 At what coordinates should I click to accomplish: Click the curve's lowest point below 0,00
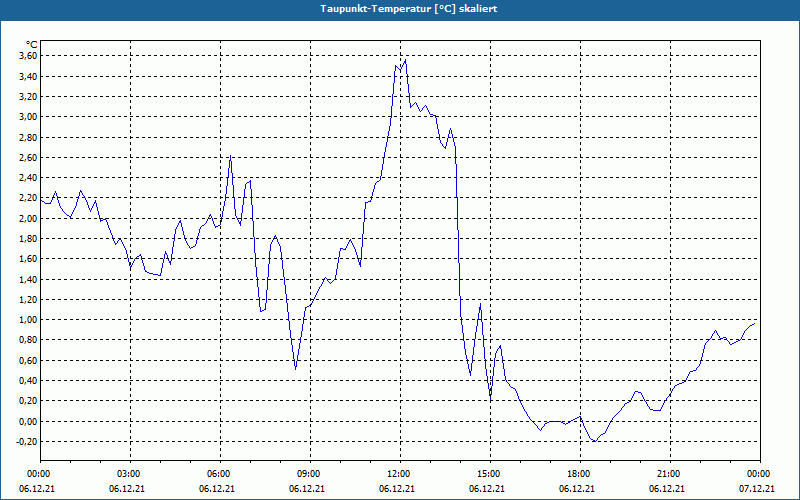[x=594, y=441]
